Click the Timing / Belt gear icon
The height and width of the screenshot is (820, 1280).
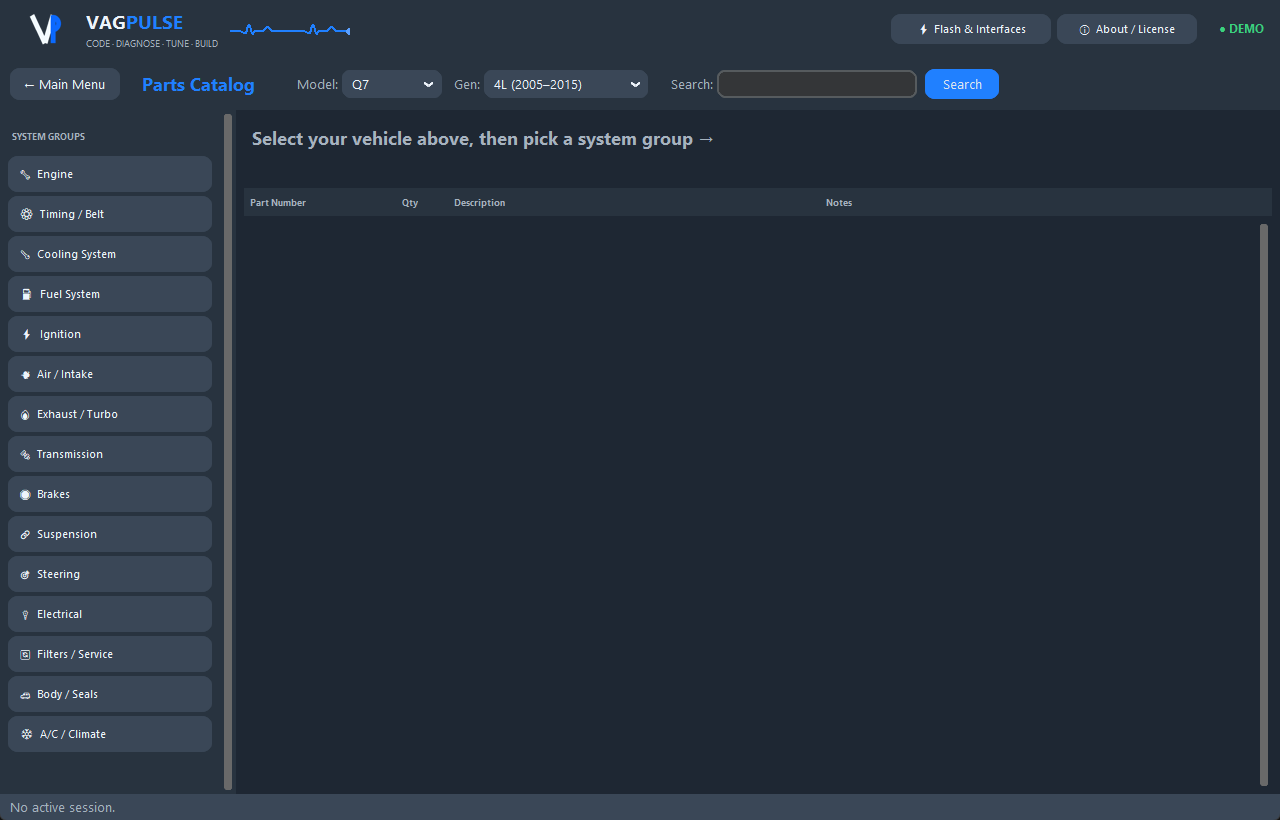(26, 214)
